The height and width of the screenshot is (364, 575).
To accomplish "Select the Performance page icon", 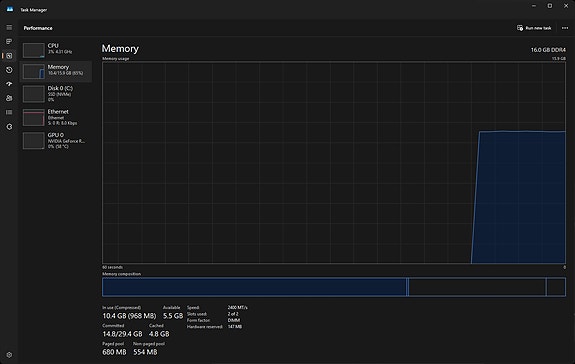I will point(9,56).
